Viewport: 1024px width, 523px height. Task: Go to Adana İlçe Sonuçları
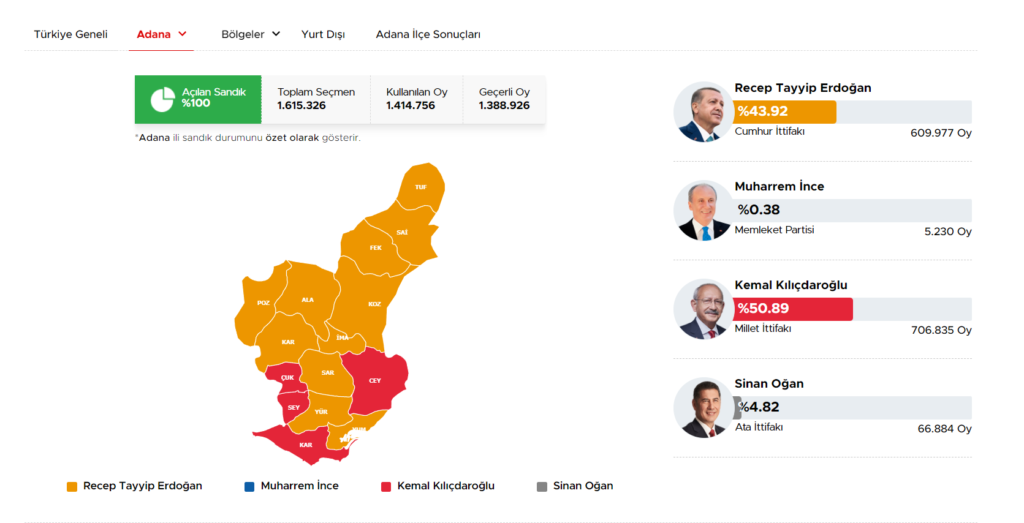click(428, 34)
